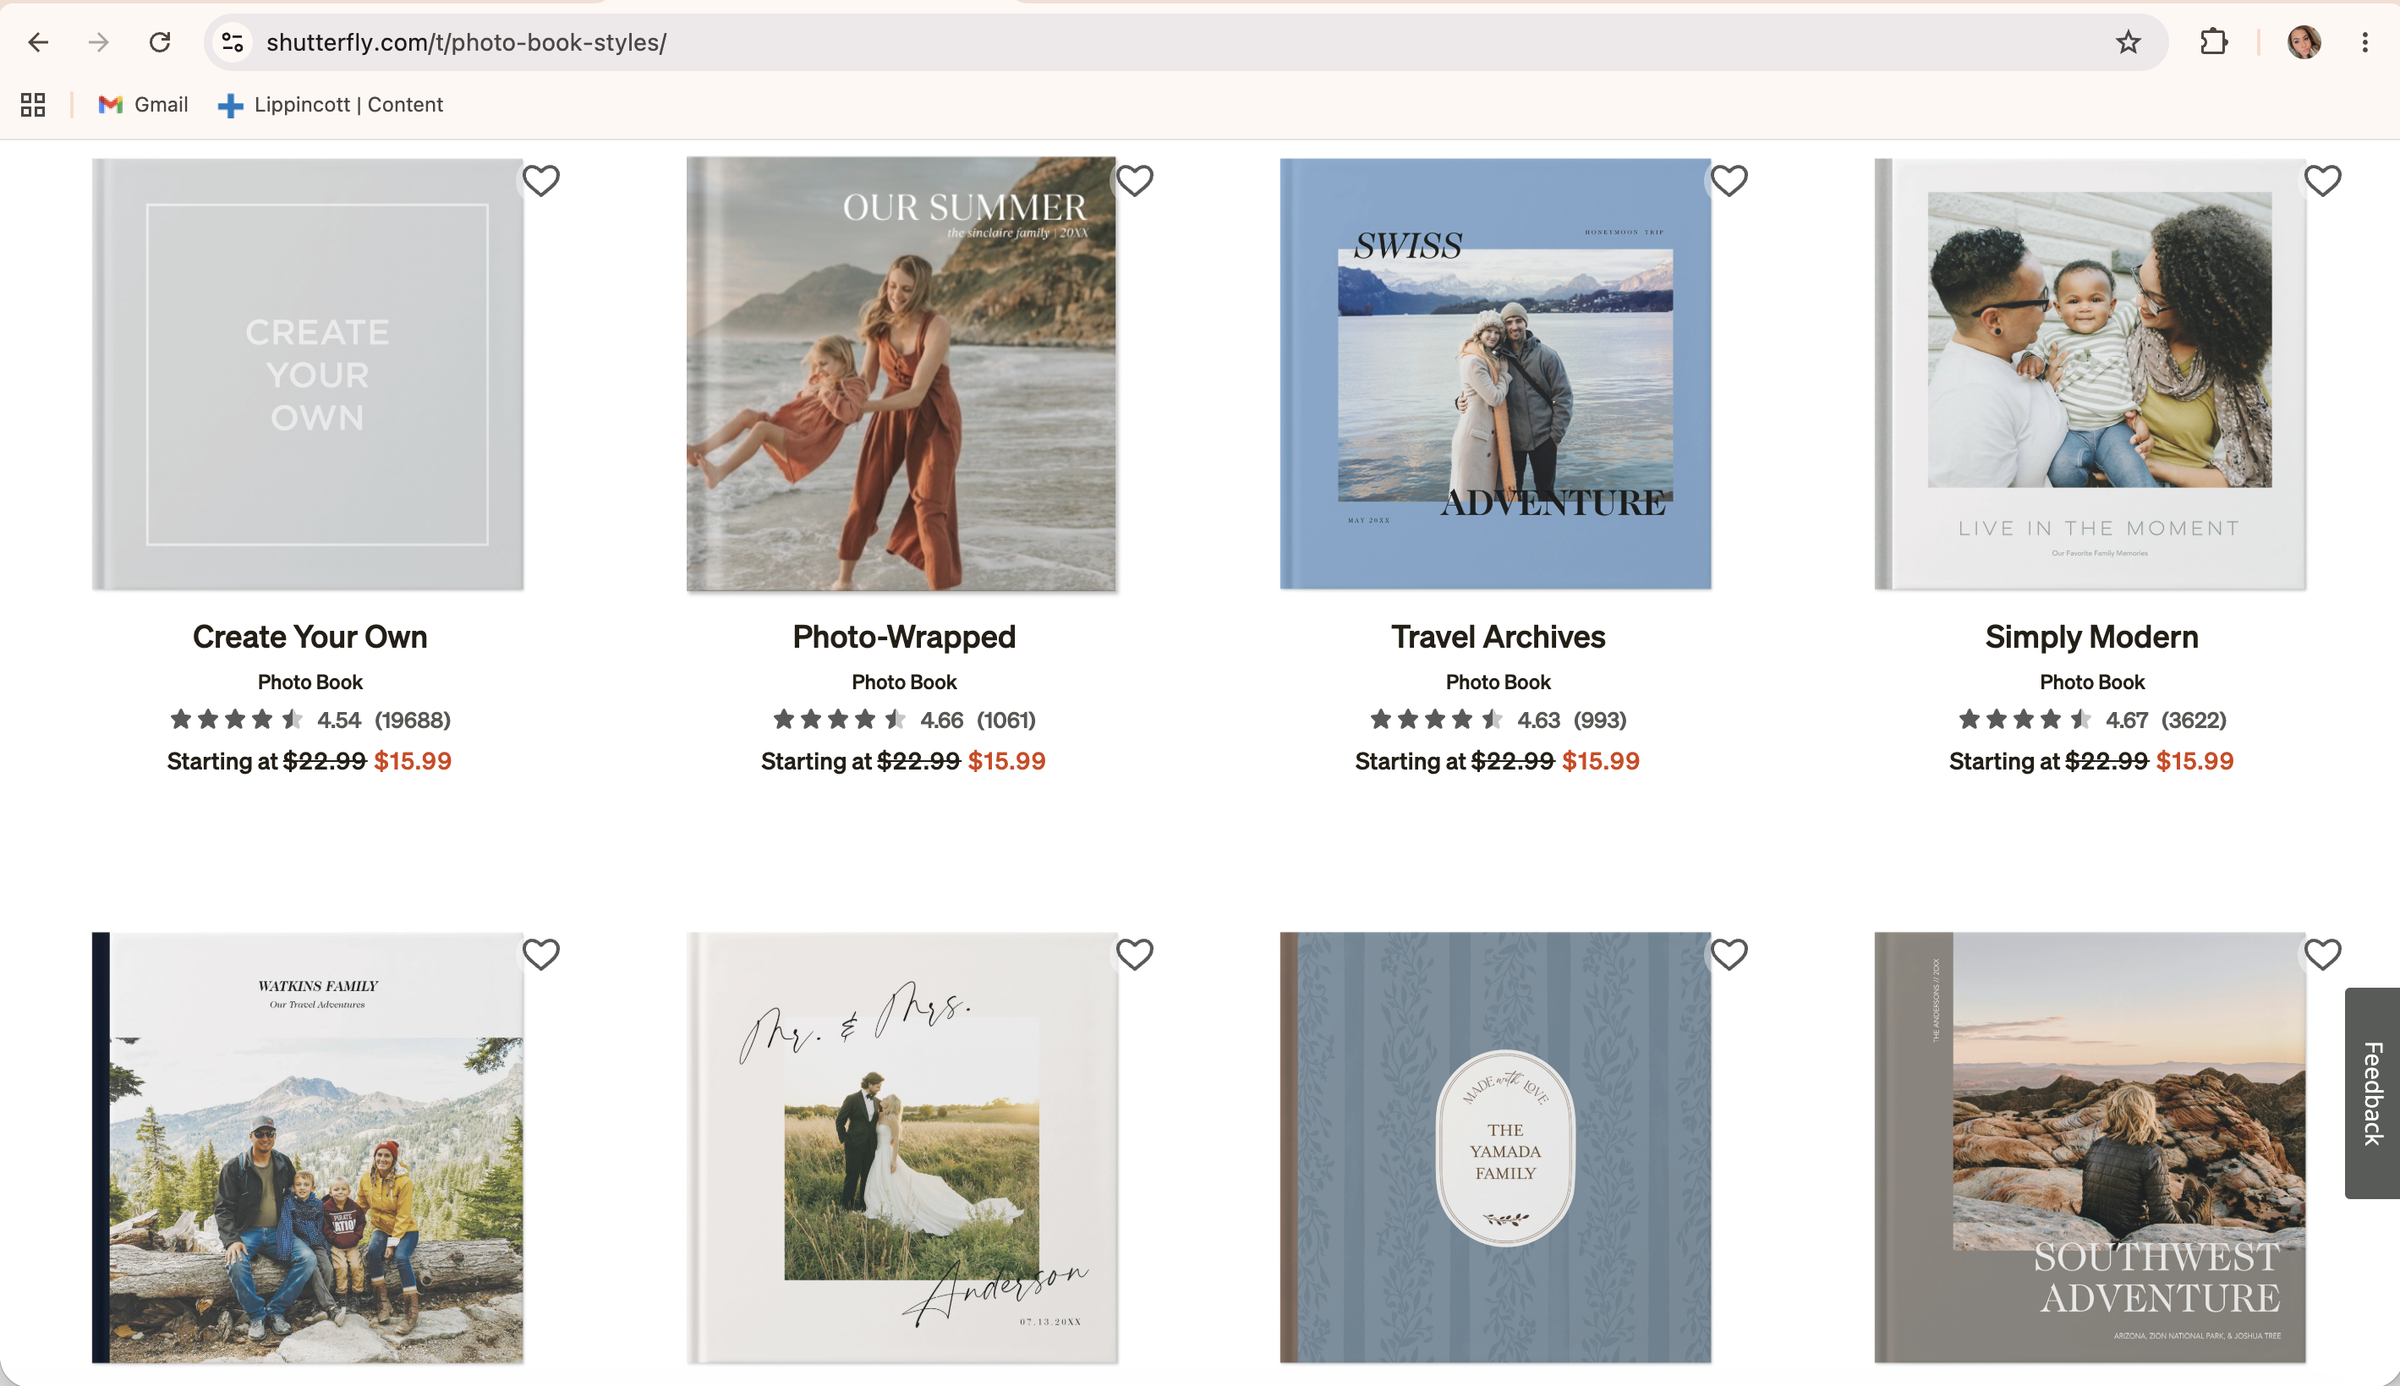
Task: Favorite the Yamada Family book heart
Action: pyautogui.click(x=1729, y=955)
